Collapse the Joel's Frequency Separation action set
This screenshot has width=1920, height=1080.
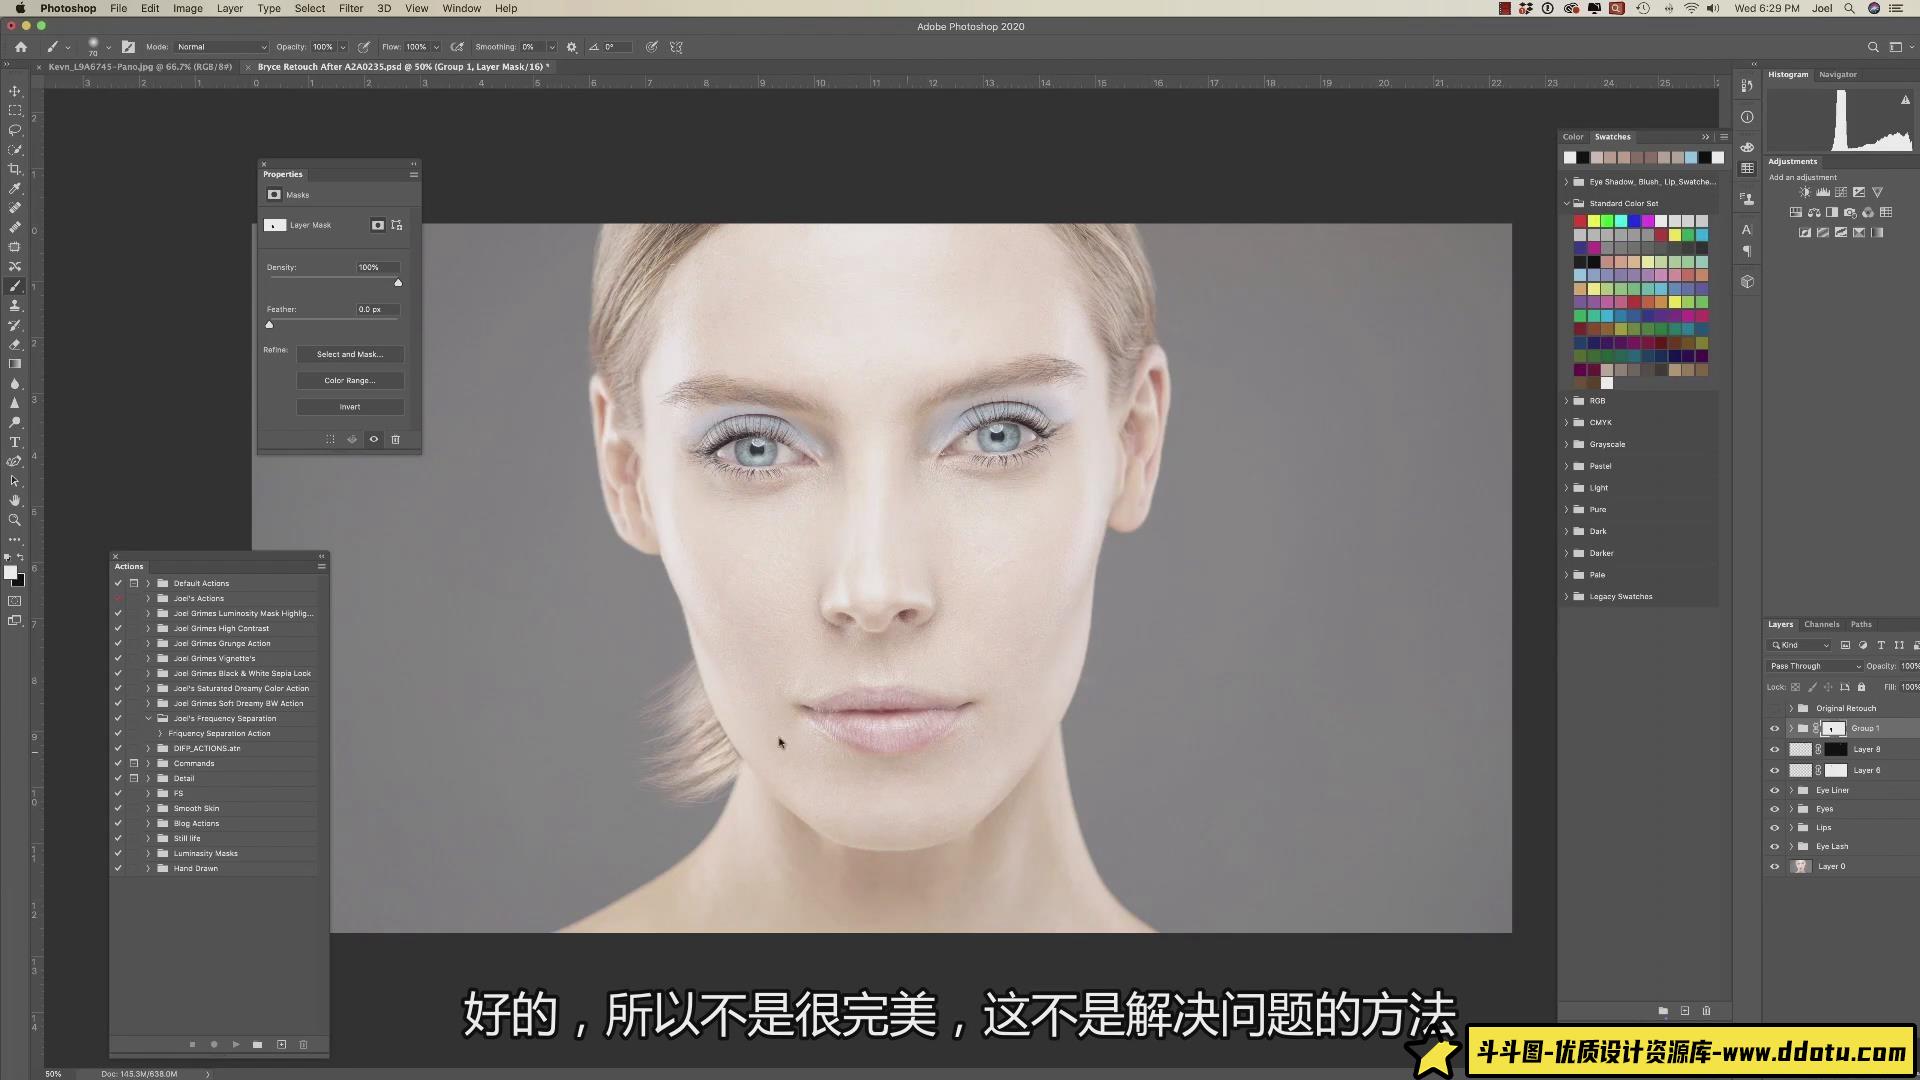(149, 718)
